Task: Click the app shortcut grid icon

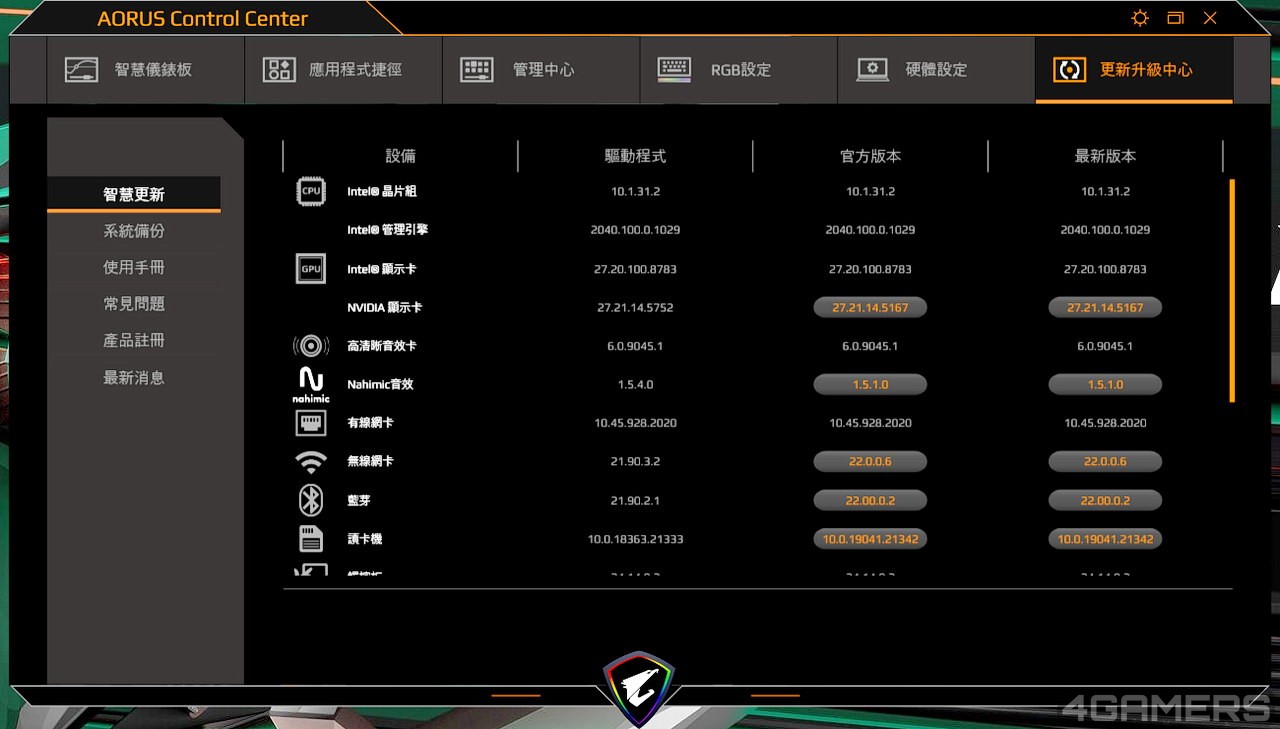Action: [x=278, y=70]
